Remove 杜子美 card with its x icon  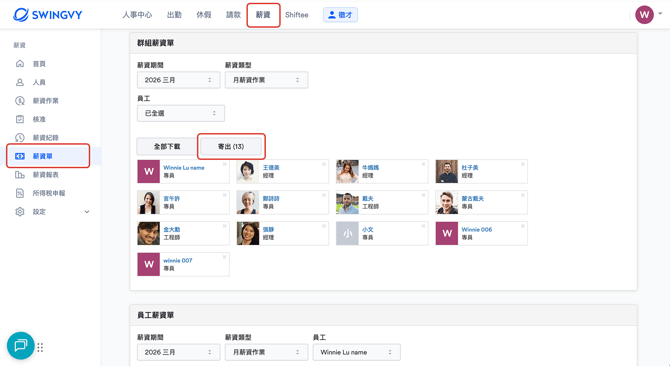[523, 164]
